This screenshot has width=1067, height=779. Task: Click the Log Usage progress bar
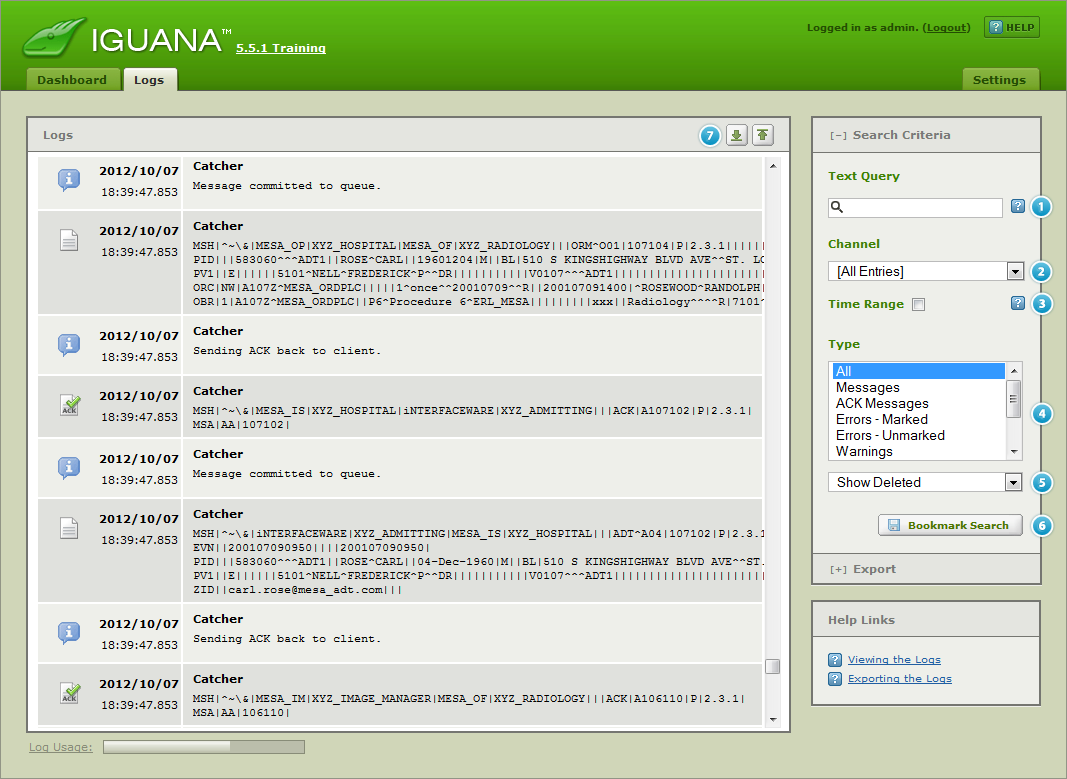(x=203, y=747)
